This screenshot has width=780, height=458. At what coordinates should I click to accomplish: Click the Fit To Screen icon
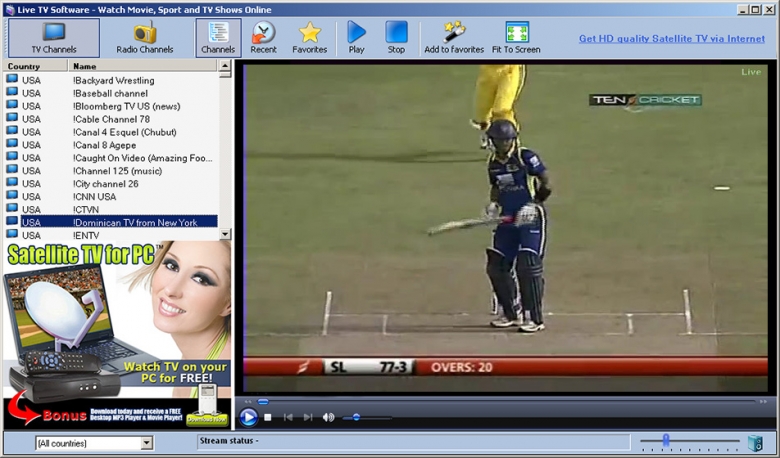pos(516,37)
